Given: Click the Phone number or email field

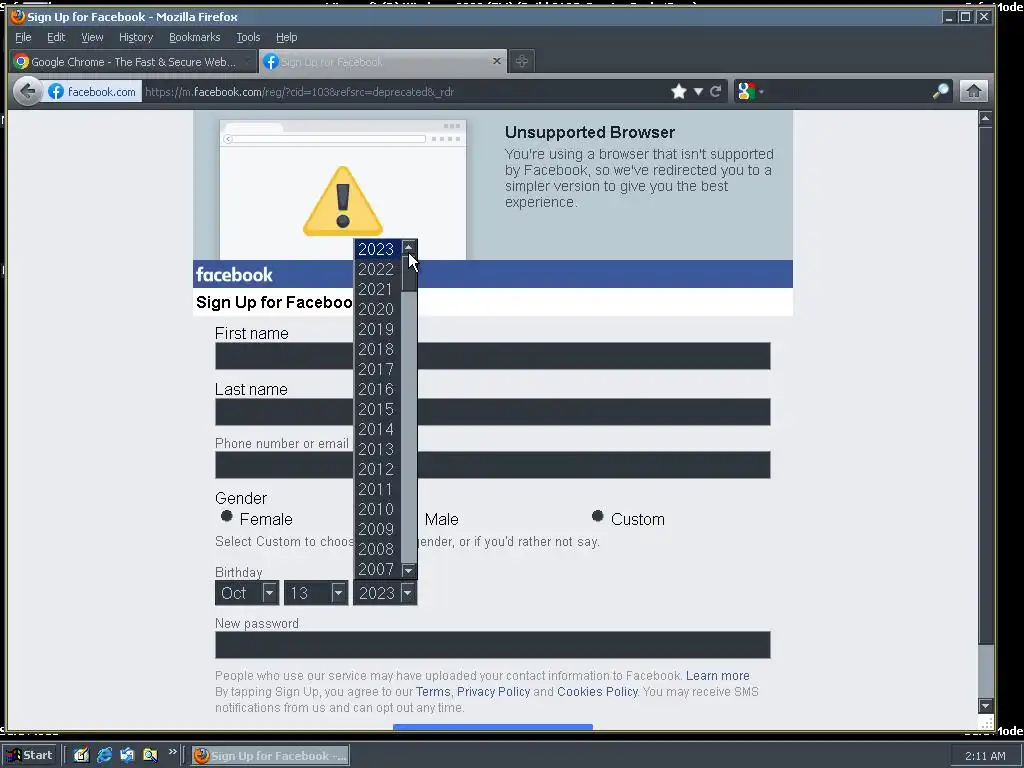Looking at the screenshot, I should 492,465.
